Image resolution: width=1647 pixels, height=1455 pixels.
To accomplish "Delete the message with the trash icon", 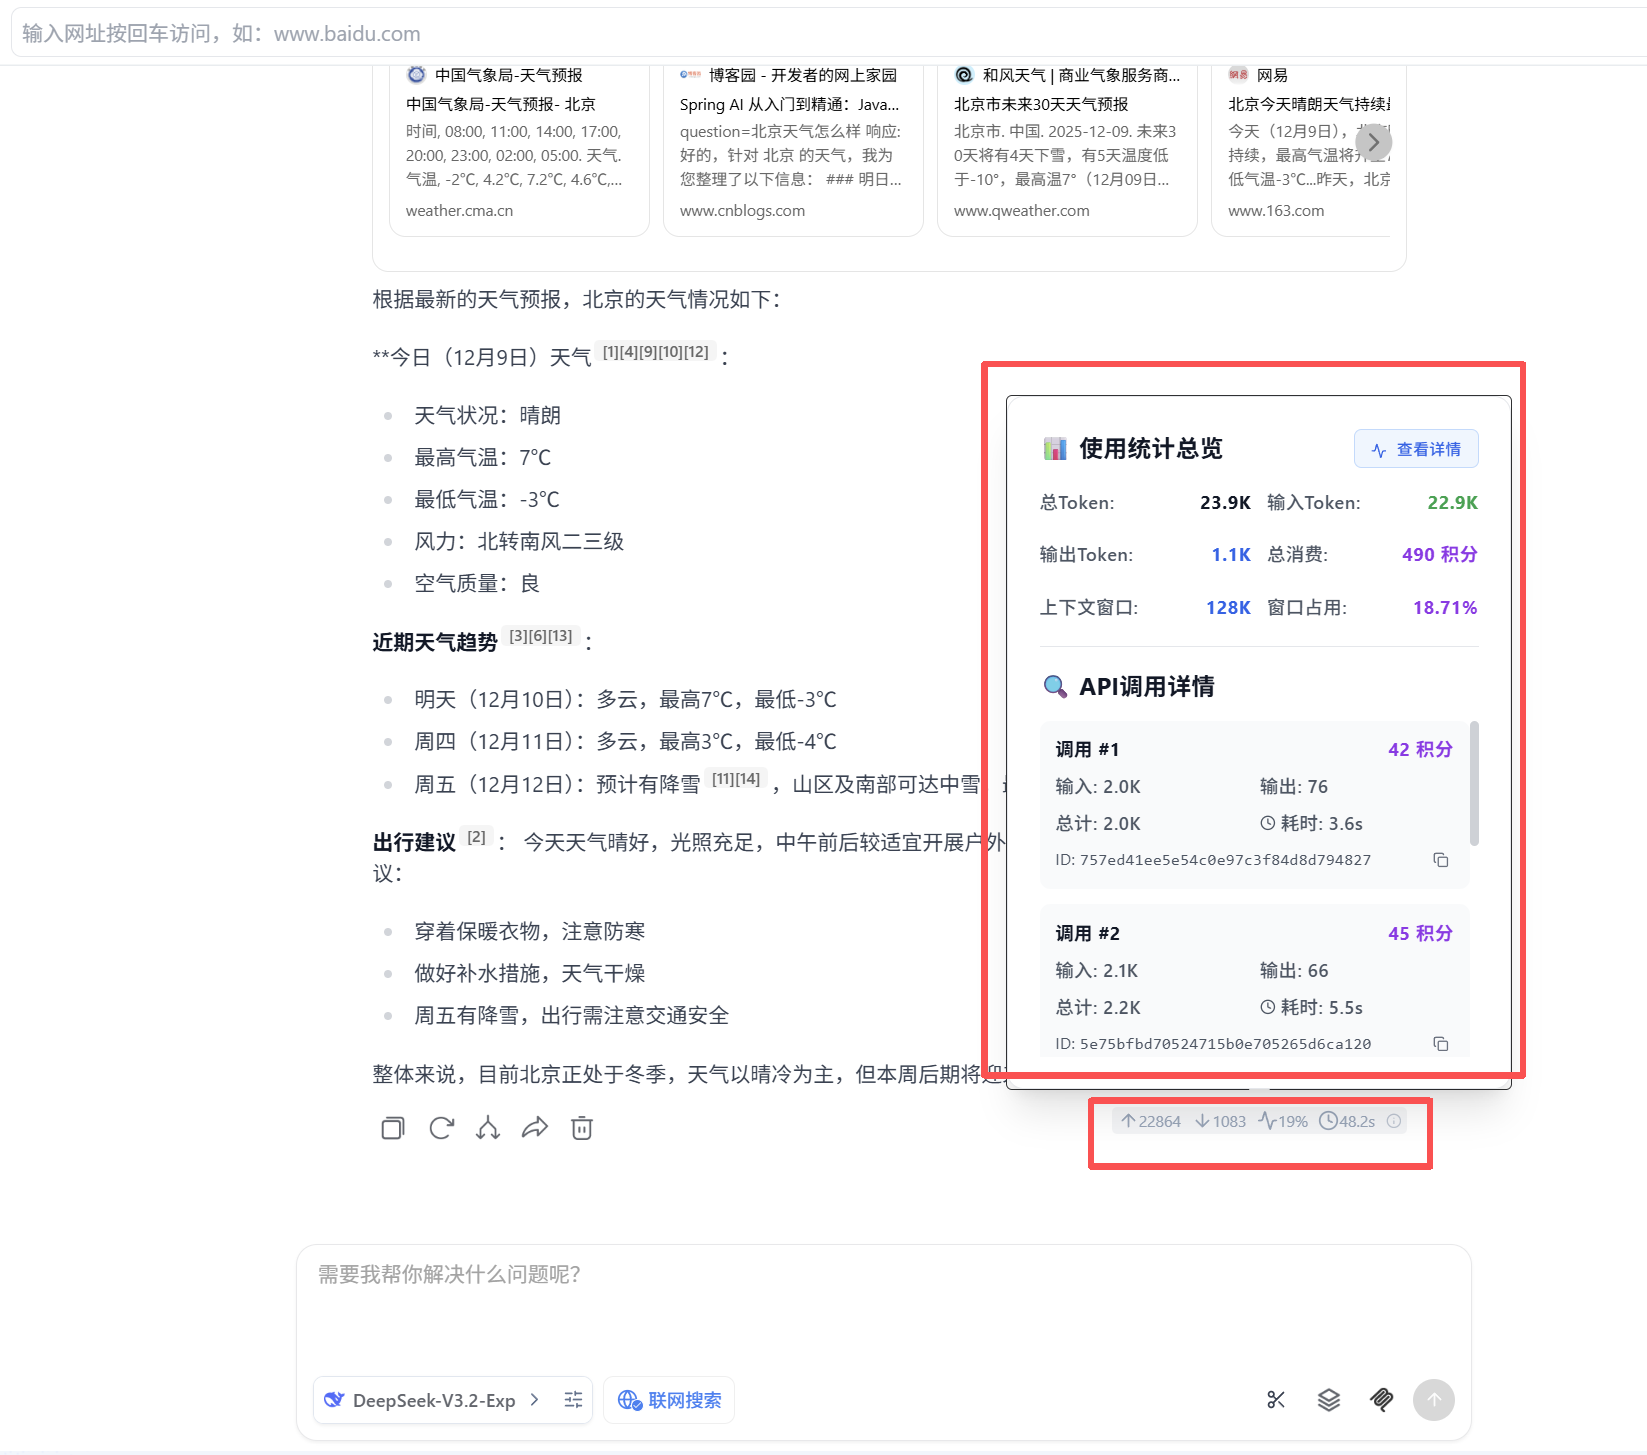I will 582,1128.
